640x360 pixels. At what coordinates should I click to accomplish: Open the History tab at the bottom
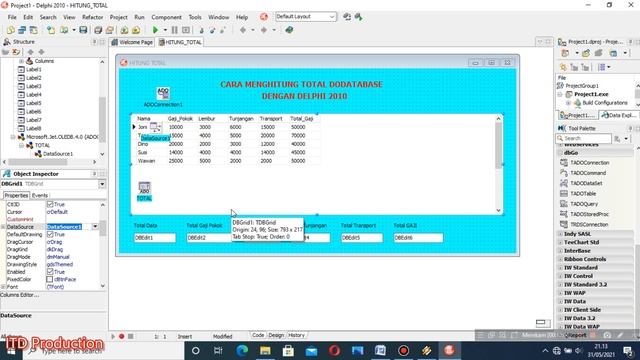coord(296,335)
